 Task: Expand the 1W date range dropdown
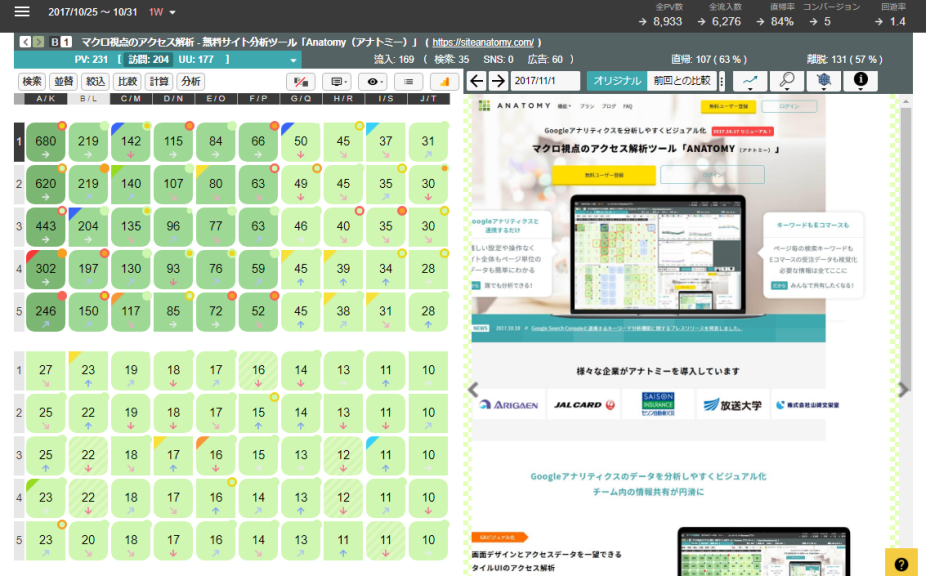pyautogui.click(x=162, y=12)
